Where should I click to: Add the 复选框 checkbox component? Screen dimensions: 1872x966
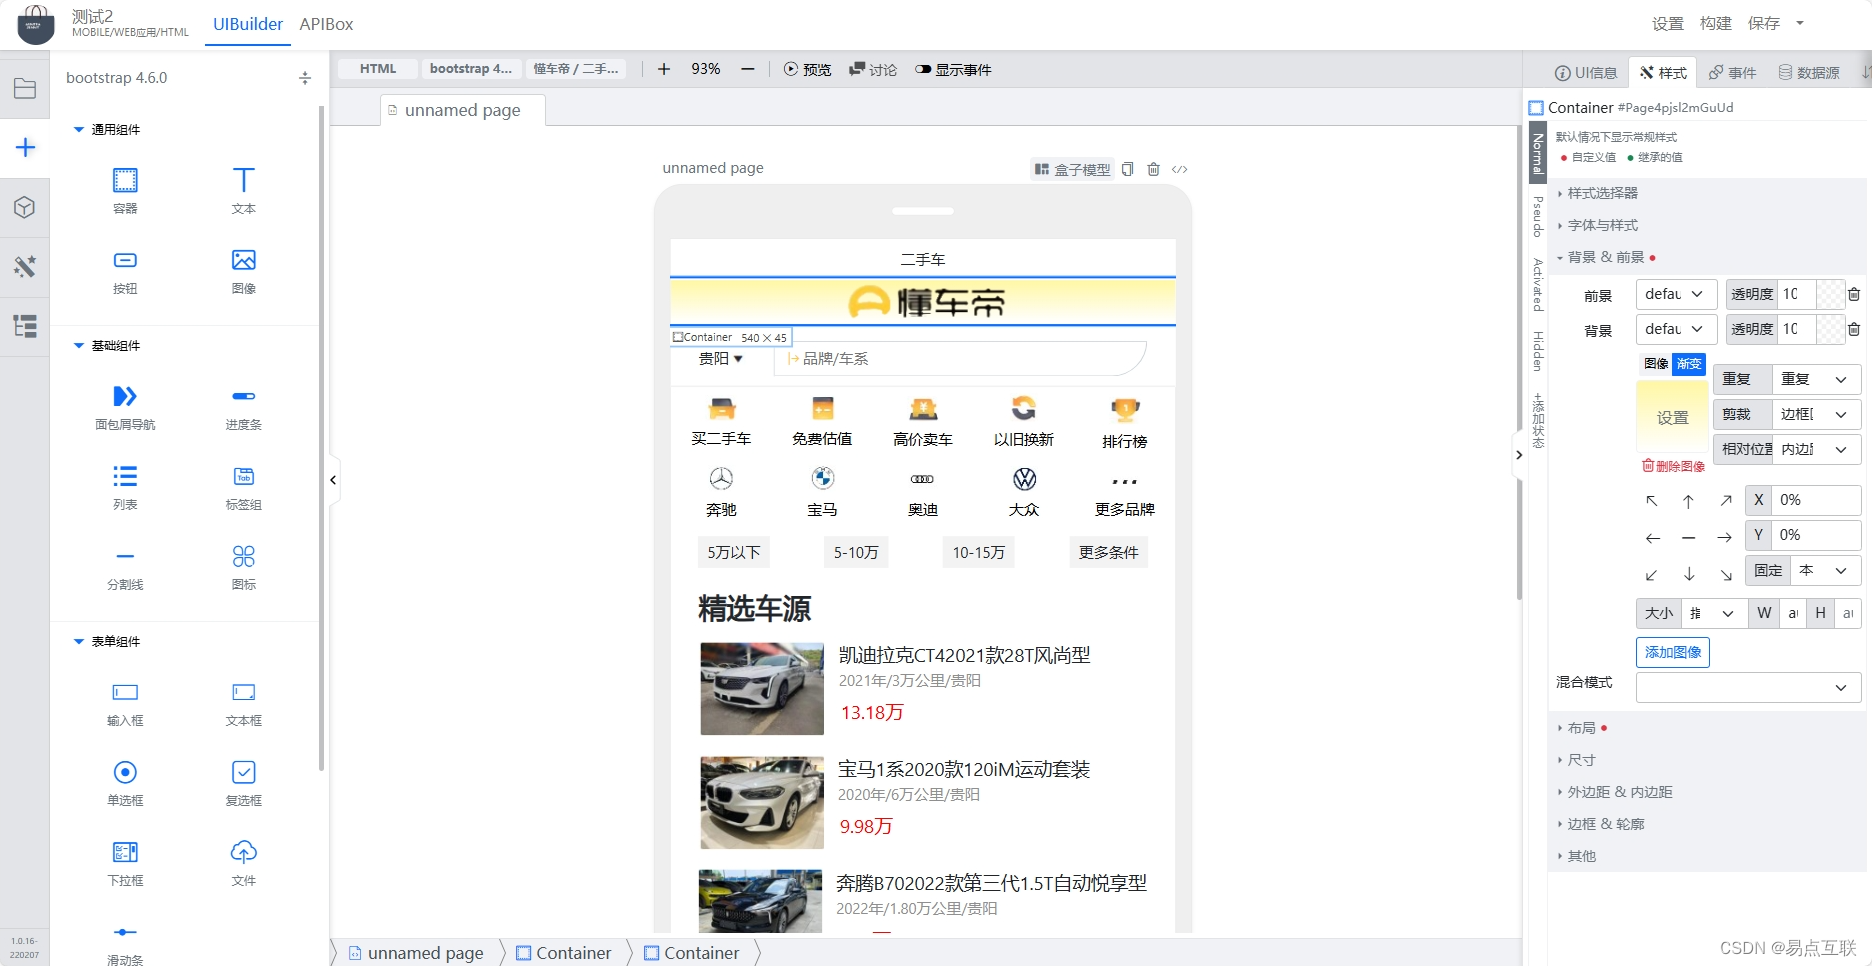(x=244, y=783)
